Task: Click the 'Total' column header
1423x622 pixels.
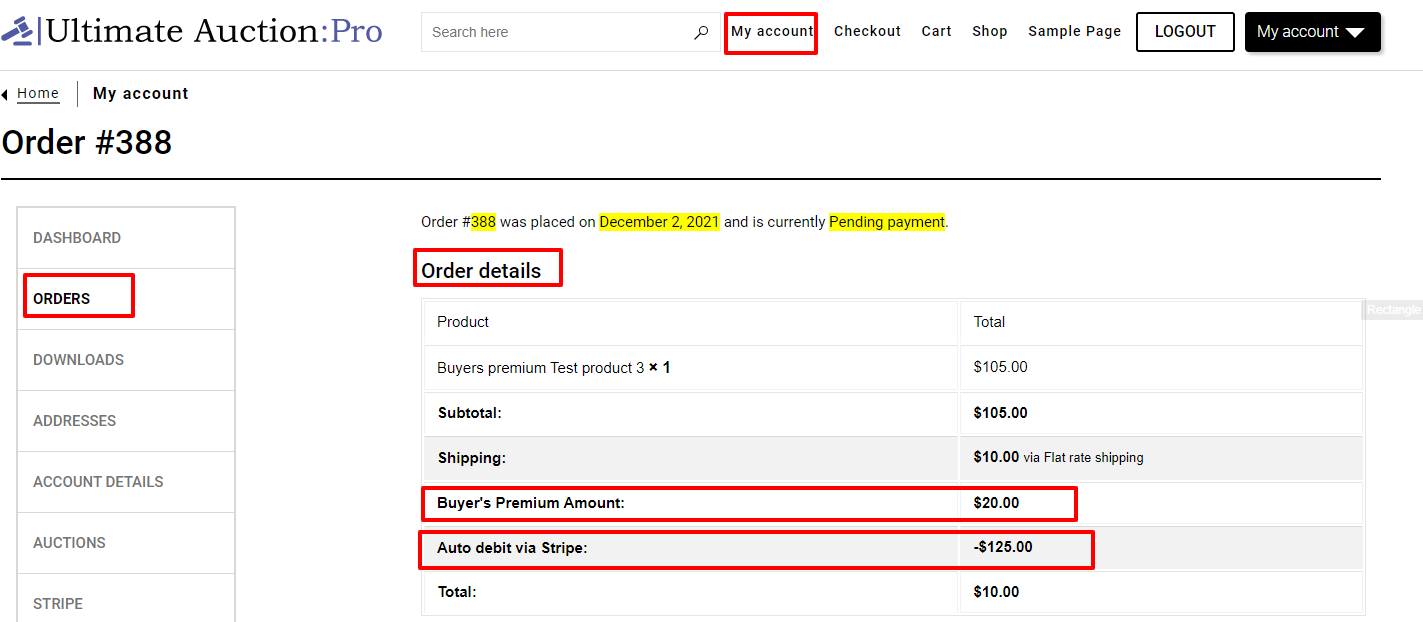Action: (989, 322)
